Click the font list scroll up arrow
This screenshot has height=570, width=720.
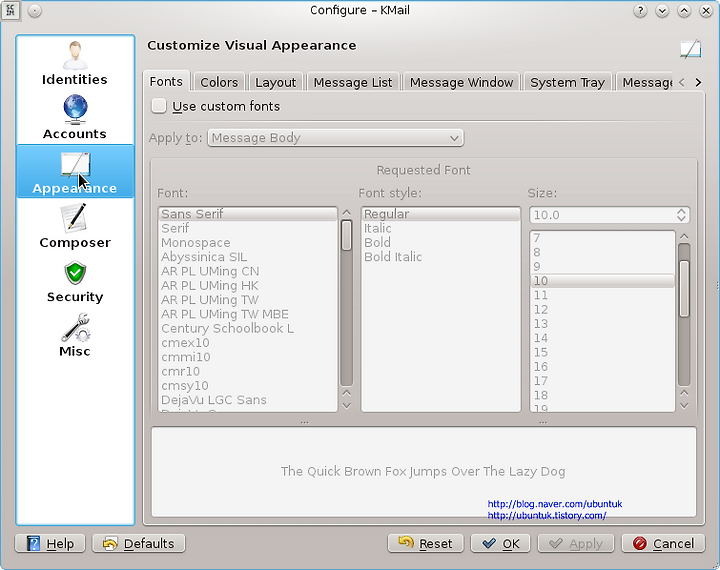coord(347,213)
